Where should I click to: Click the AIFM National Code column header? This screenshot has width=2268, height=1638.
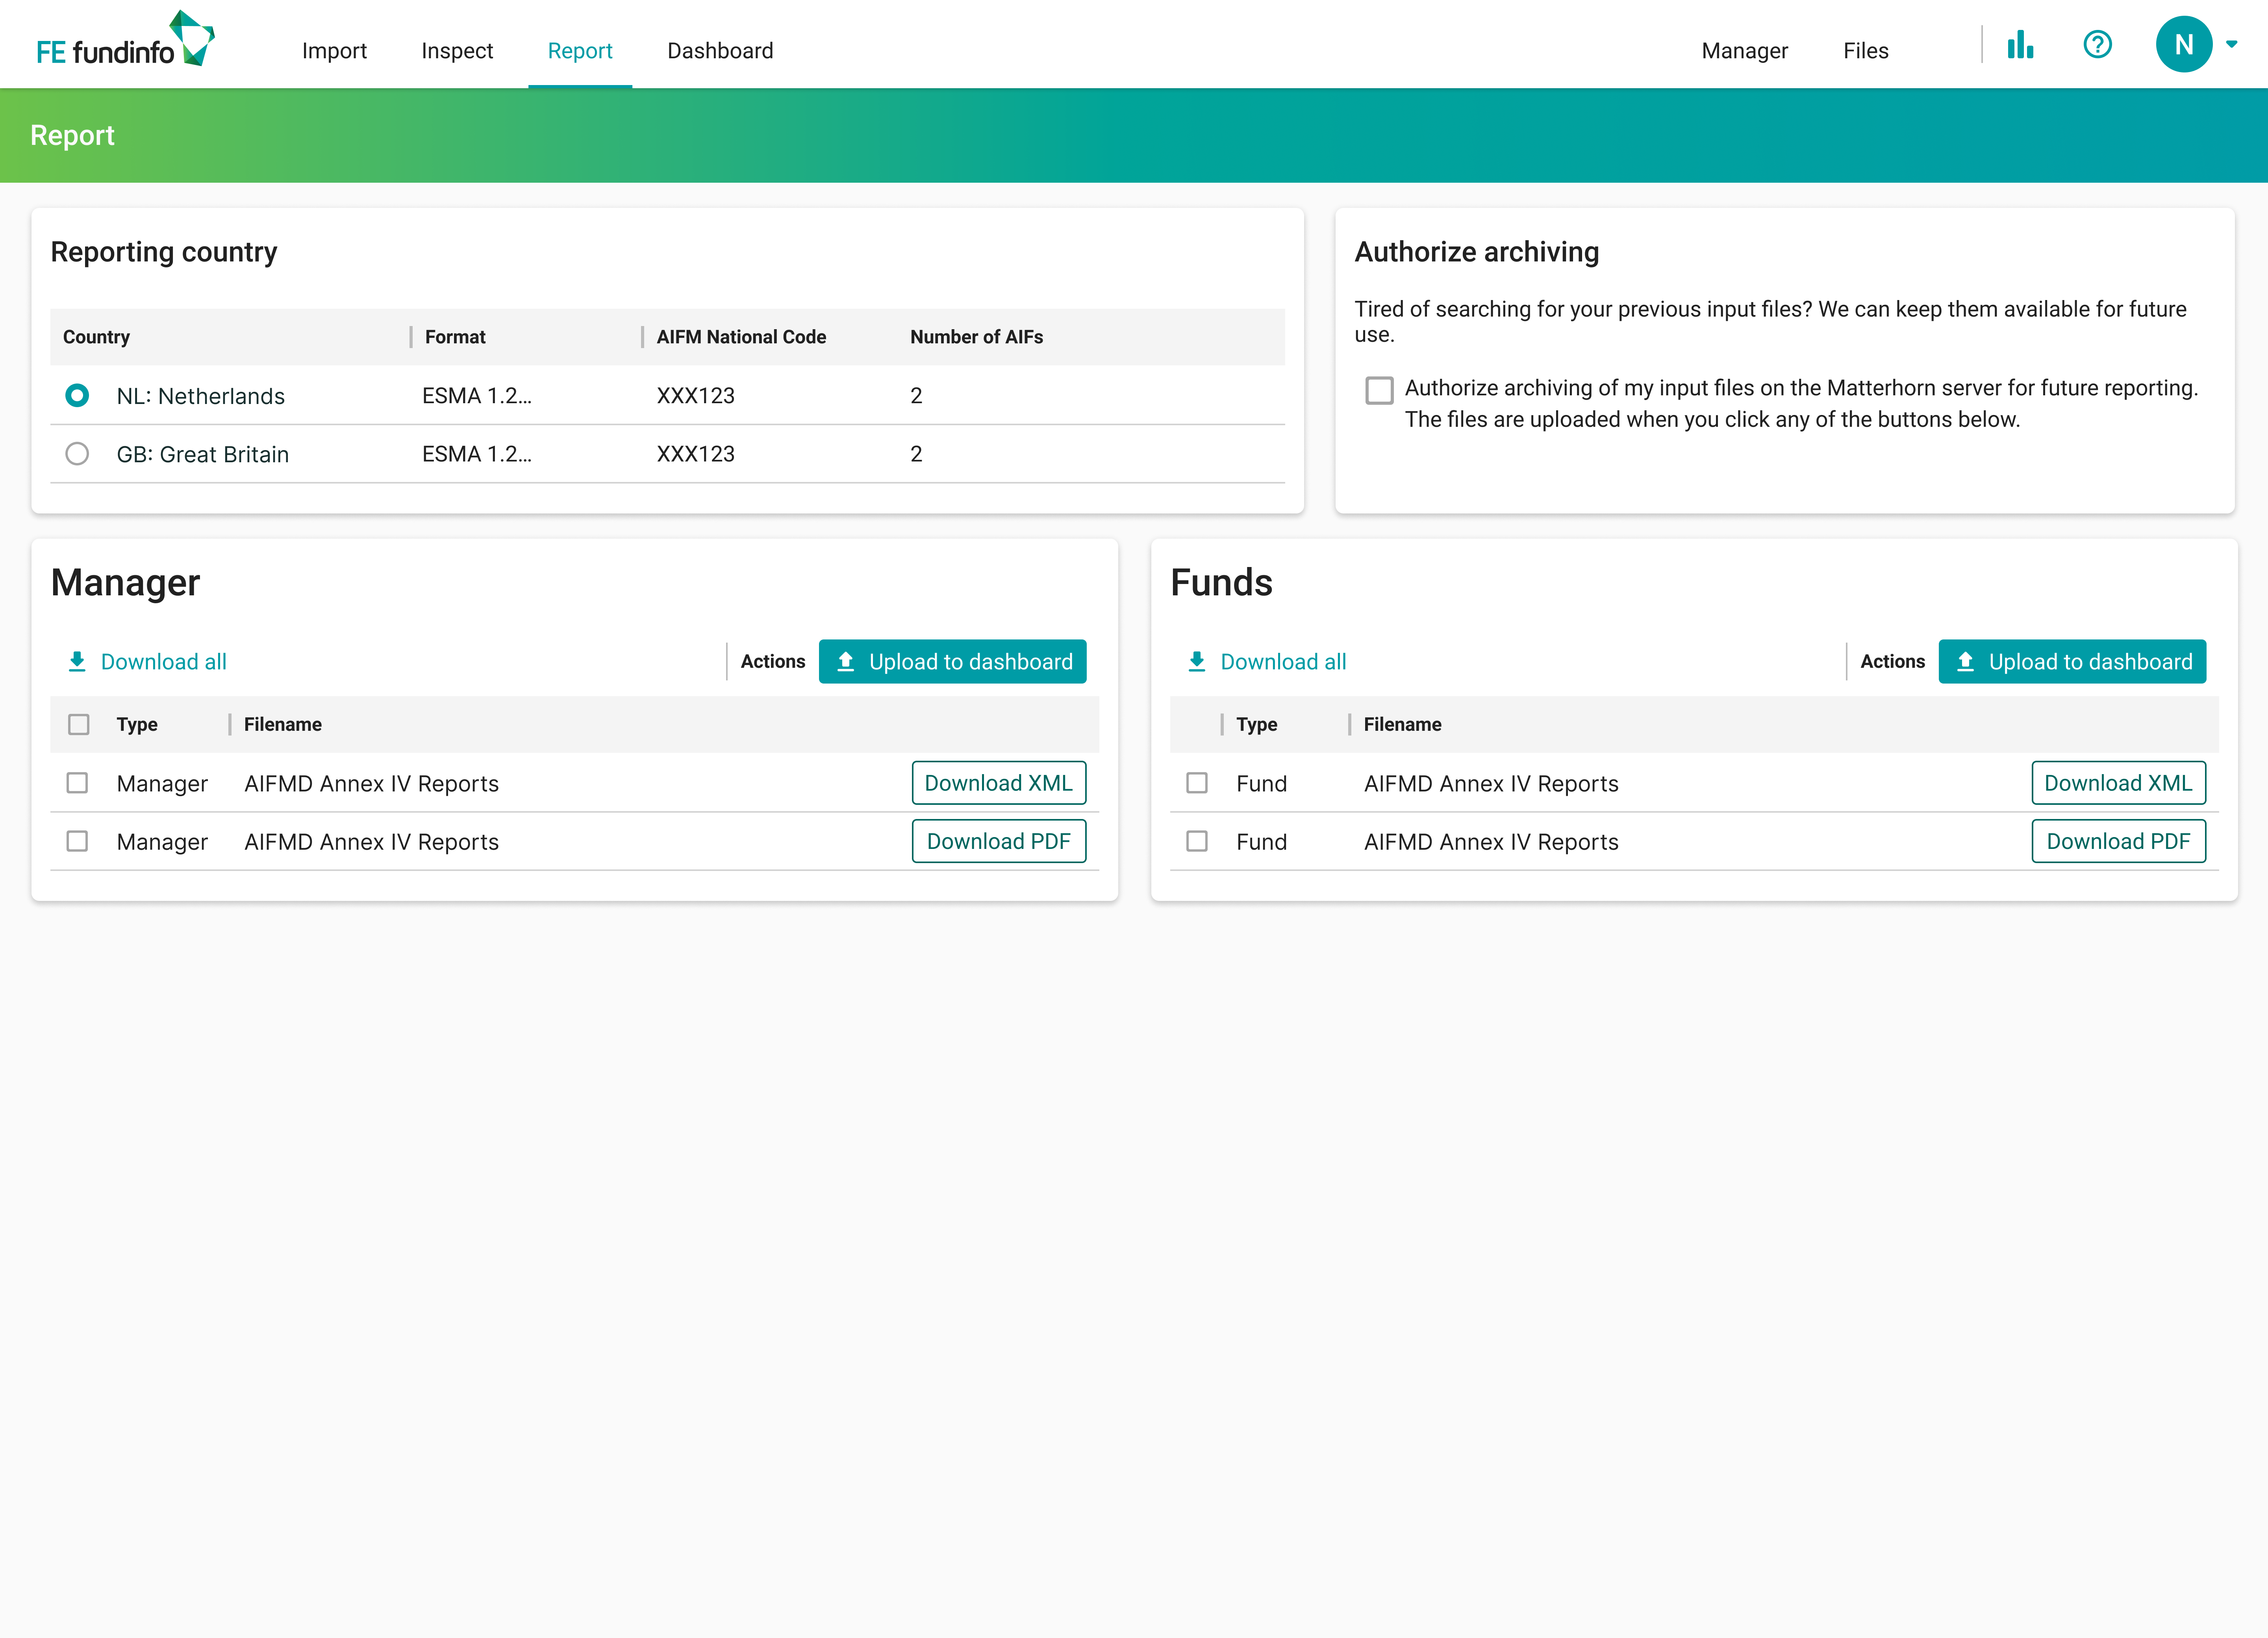click(741, 337)
